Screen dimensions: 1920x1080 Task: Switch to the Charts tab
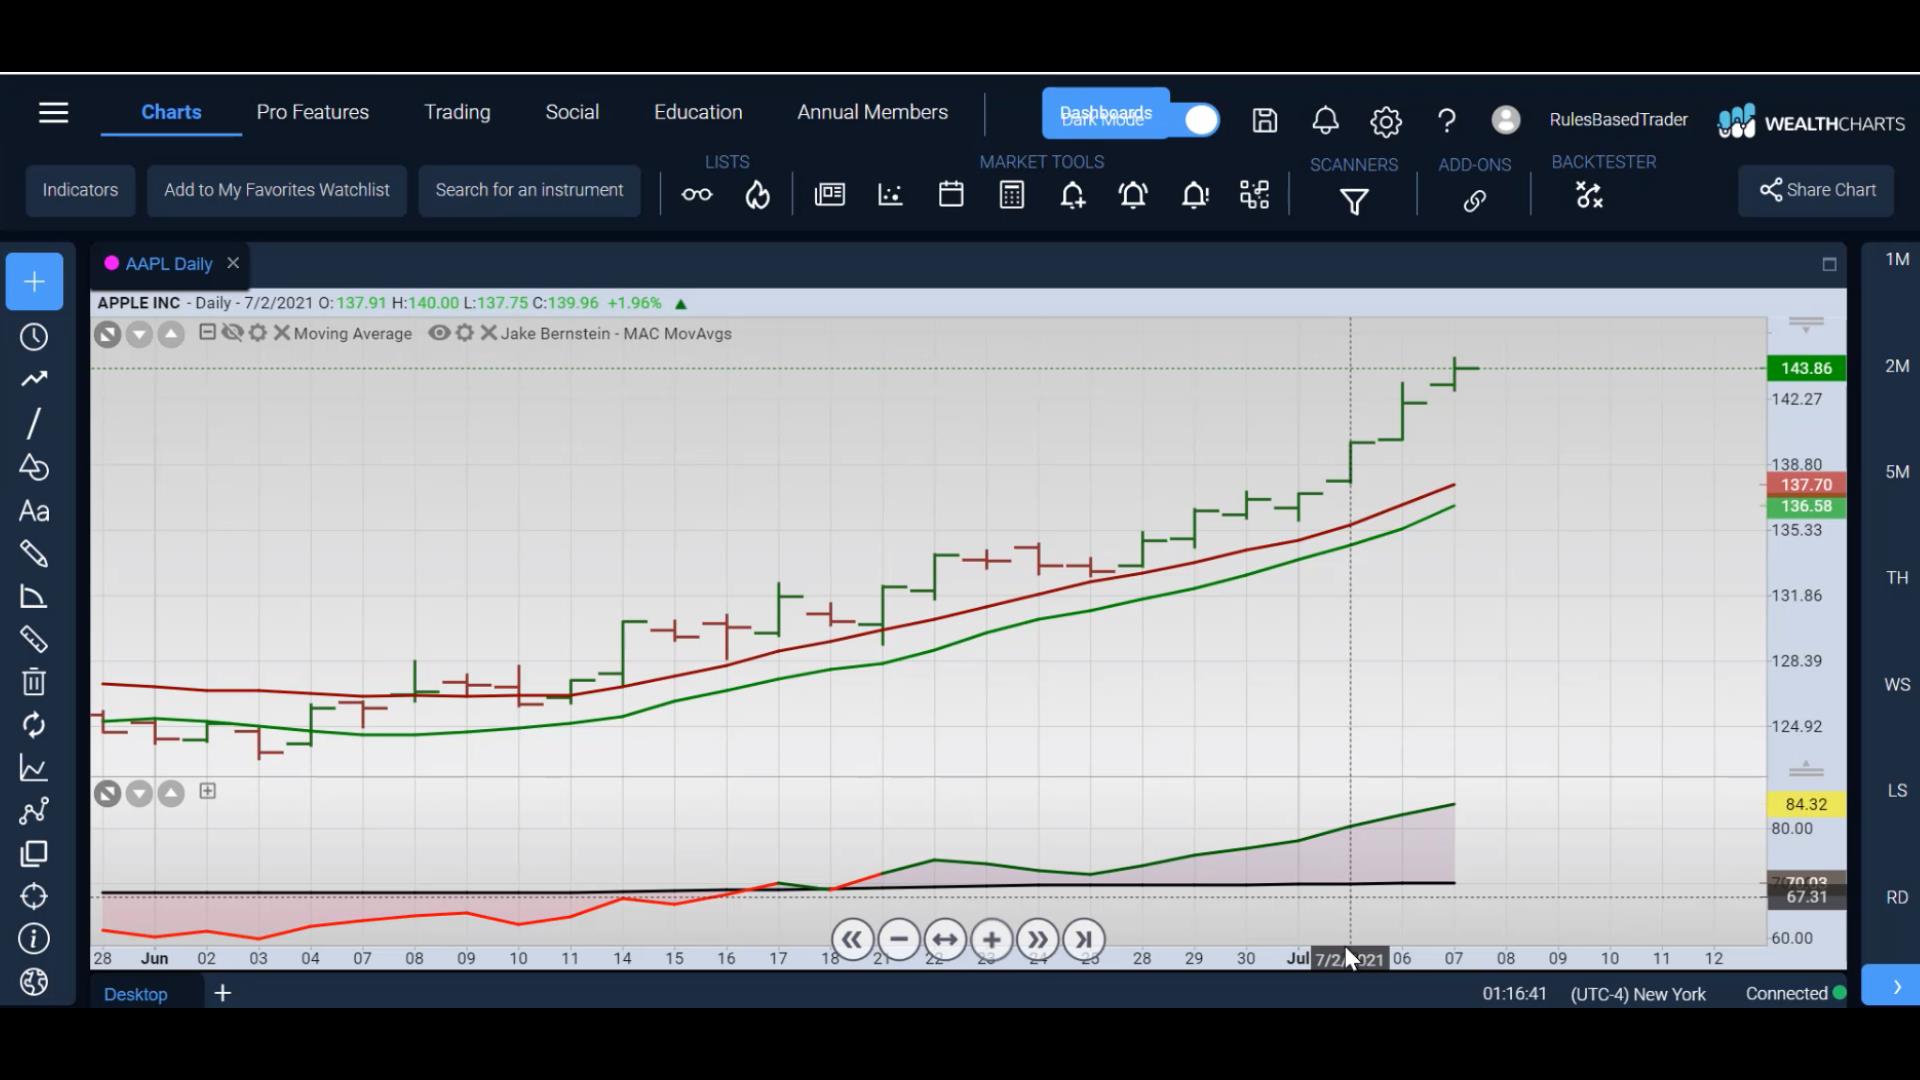point(171,112)
